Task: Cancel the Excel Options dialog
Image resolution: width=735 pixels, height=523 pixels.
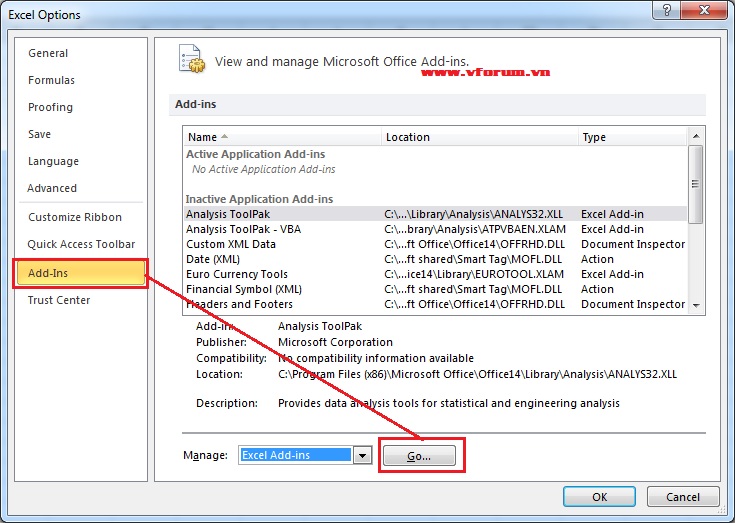Action: click(x=682, y=497)
